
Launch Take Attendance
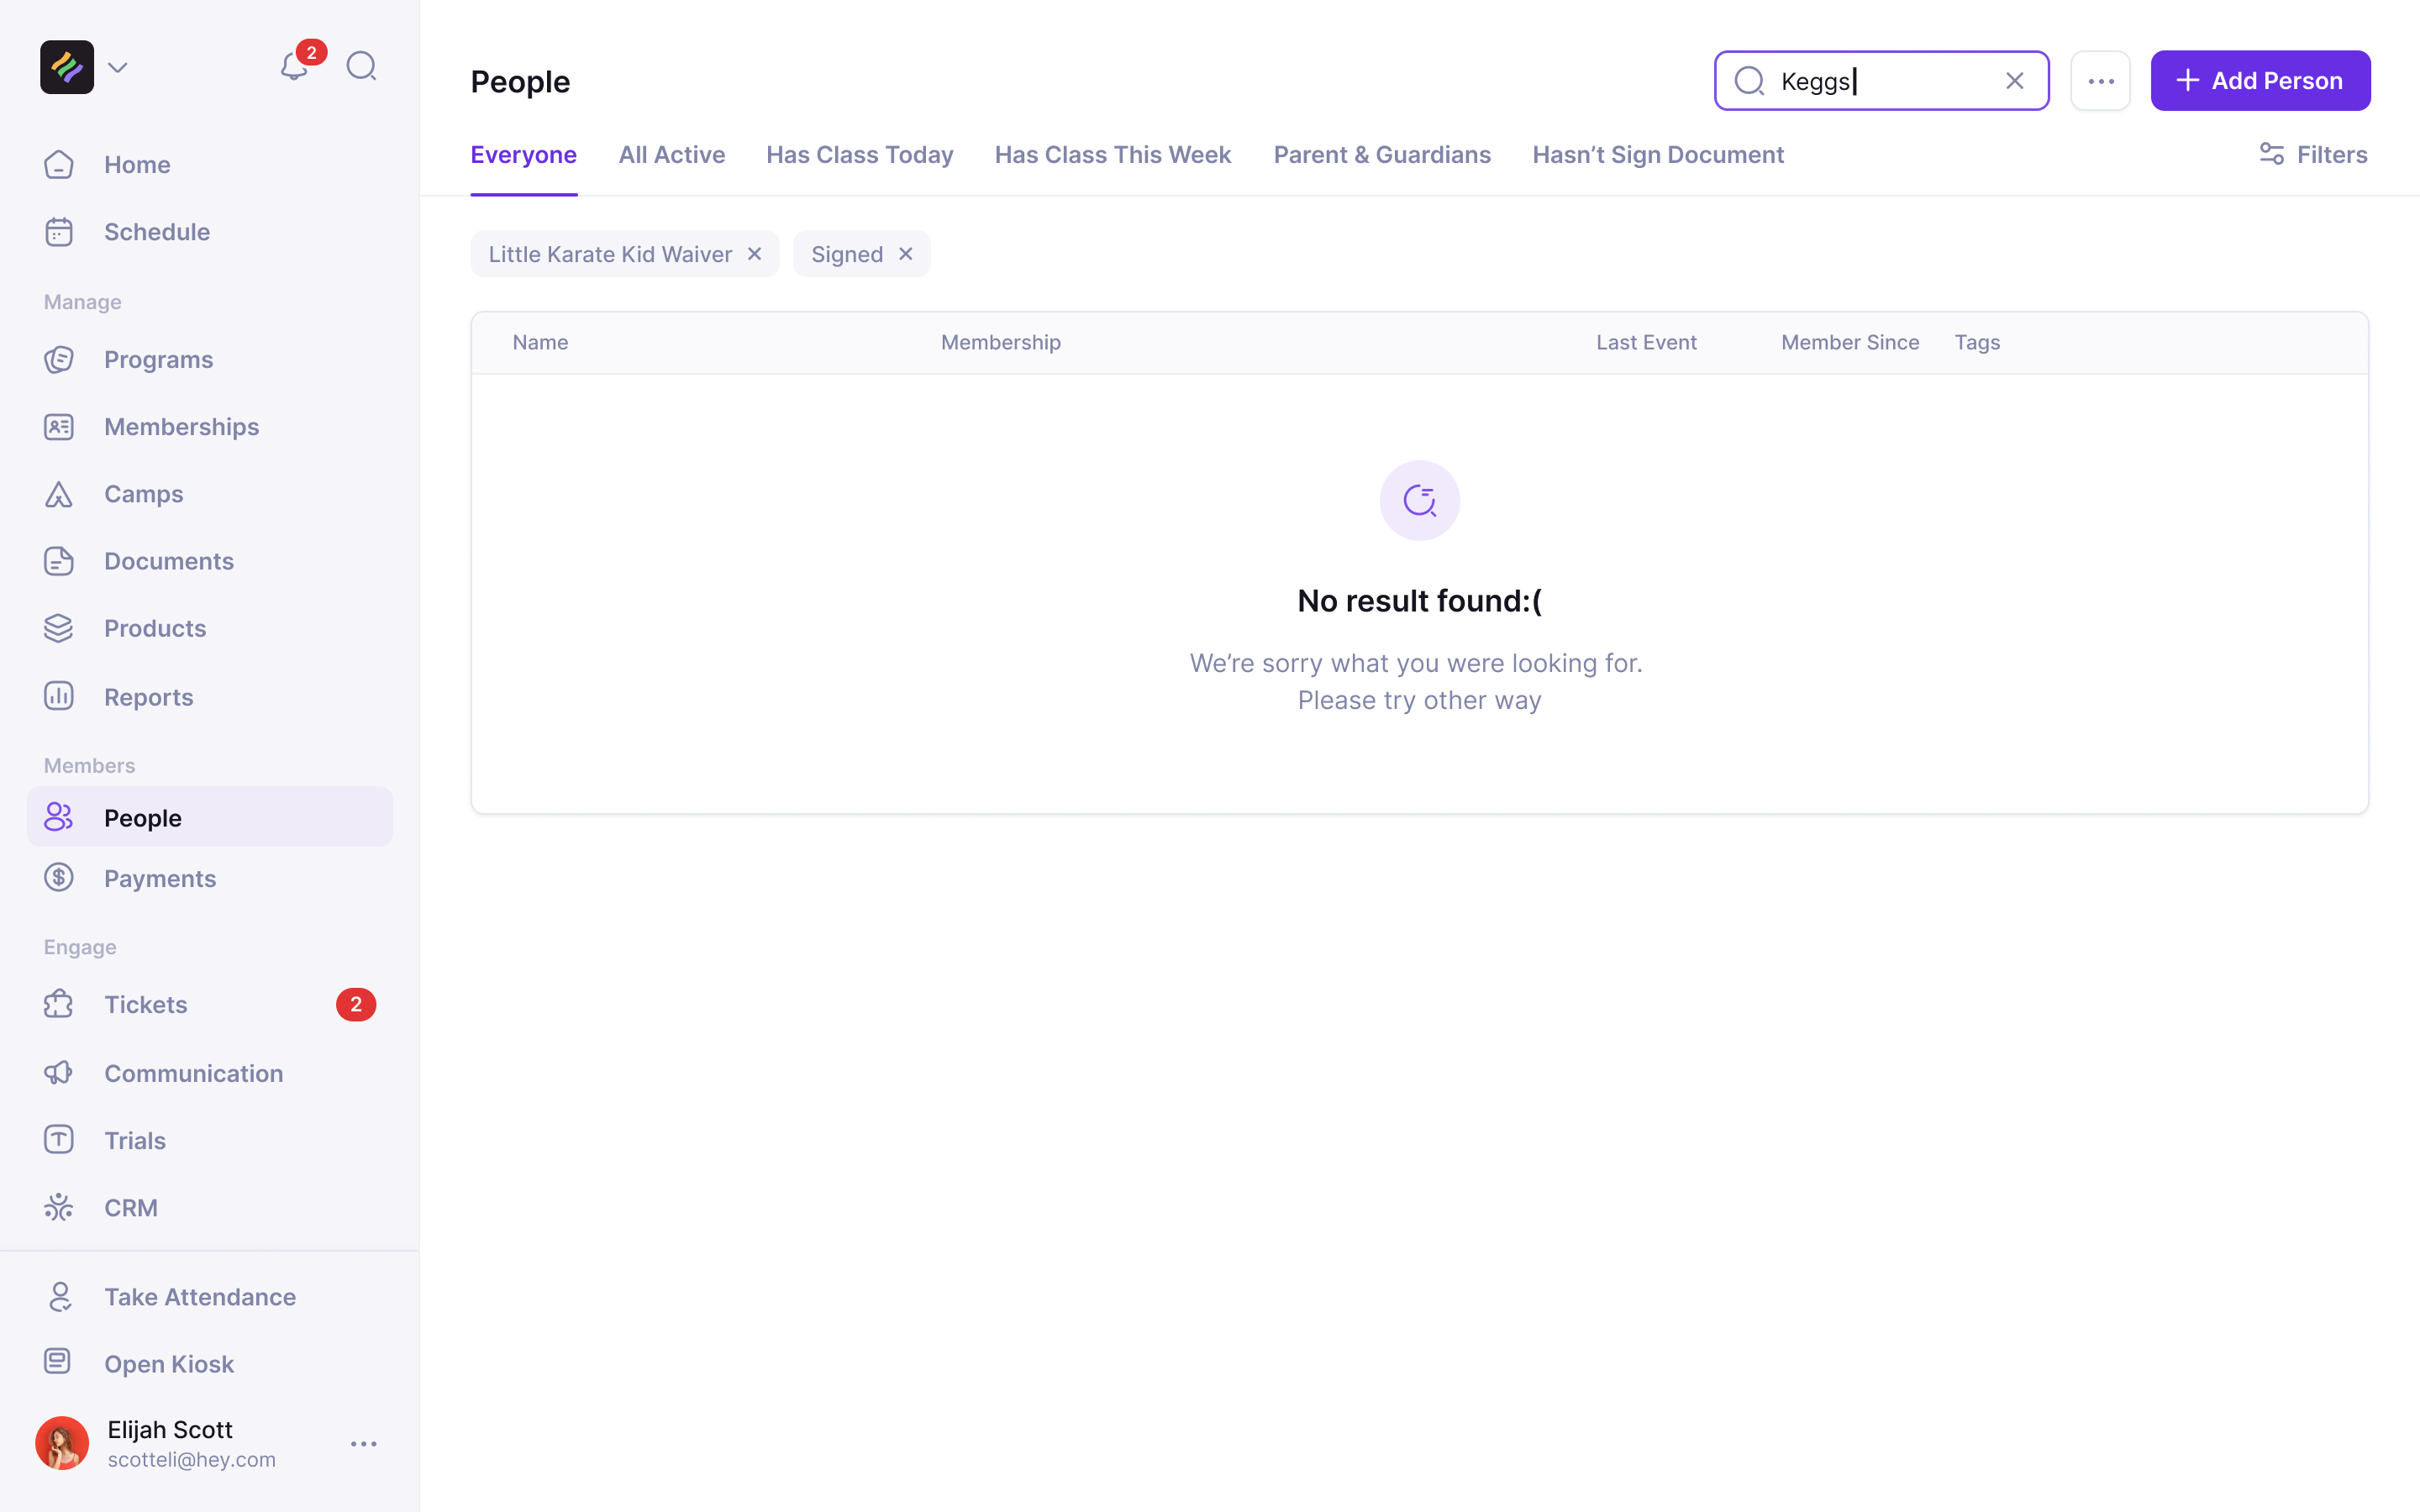200,1297
